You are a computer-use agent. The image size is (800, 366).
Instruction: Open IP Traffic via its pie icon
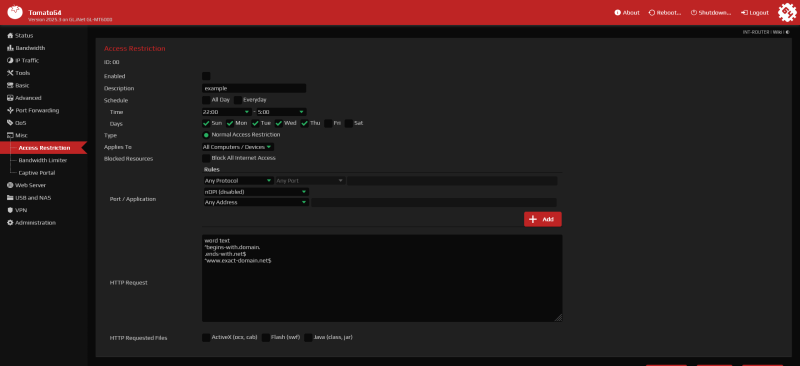point(10,60)
